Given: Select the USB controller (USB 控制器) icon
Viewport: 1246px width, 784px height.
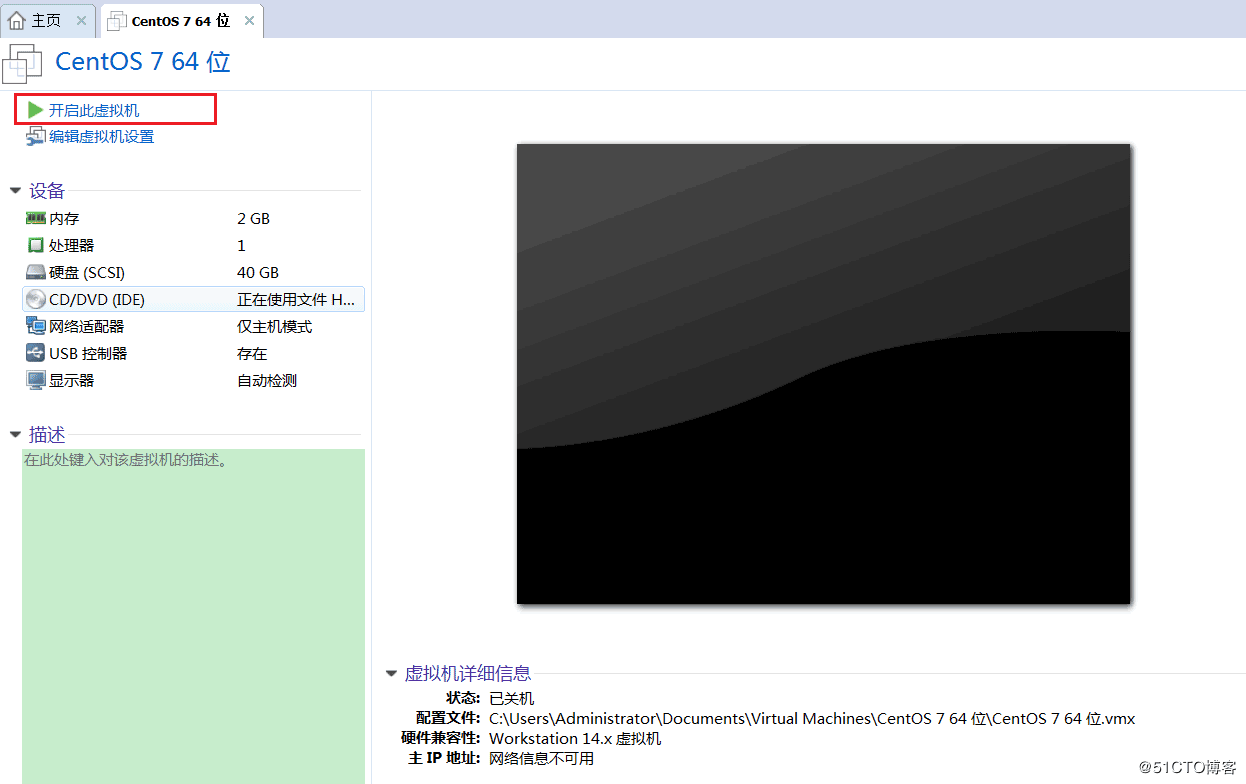Looking at the screenshot, I should (36, 353).
